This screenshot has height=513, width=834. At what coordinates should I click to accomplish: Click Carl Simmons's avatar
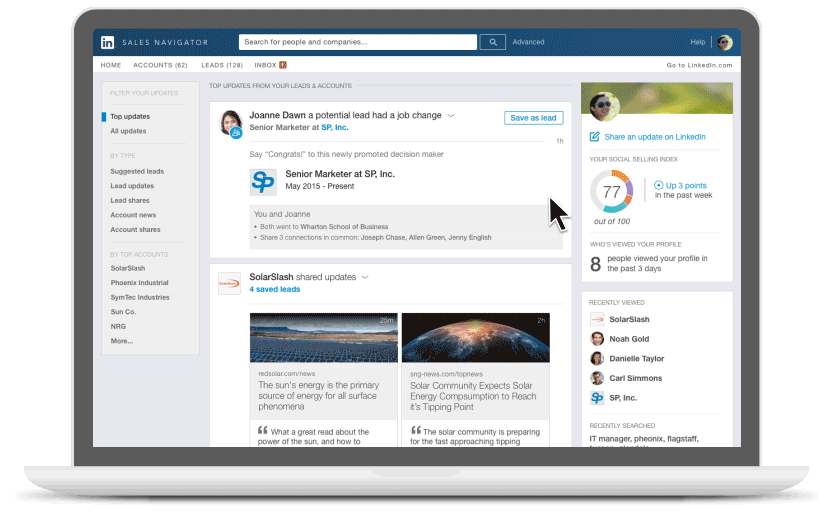[x=597, y=378]
